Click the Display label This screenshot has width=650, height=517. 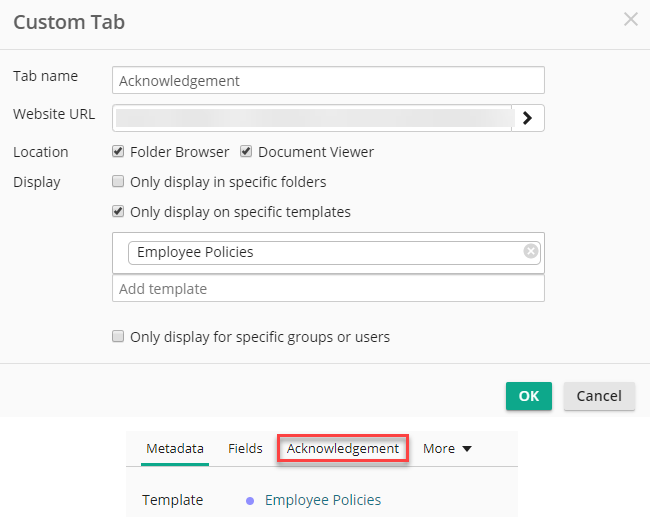(37, 182)
